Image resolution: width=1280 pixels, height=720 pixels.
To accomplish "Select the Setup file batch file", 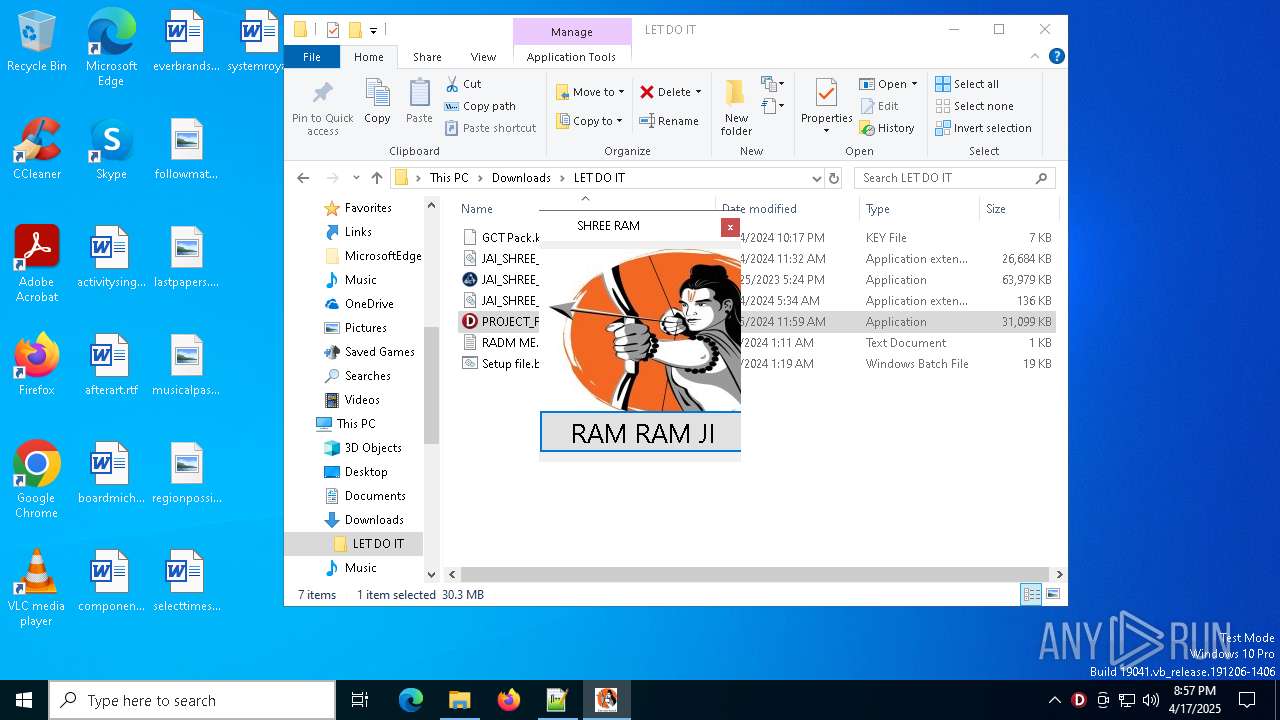I will pyautogui.click(x=756, y=364).
